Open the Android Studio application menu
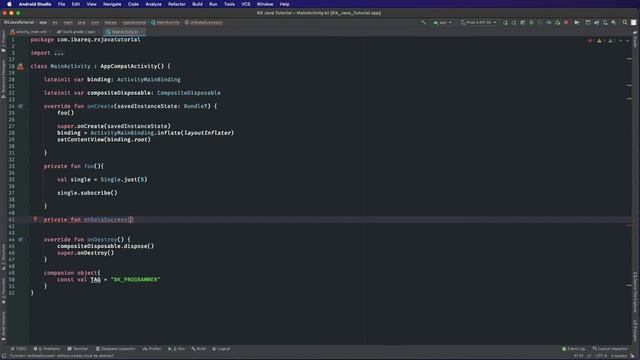Image resolution: width=640 pixels, height=360 pixels. coord(35,4)
